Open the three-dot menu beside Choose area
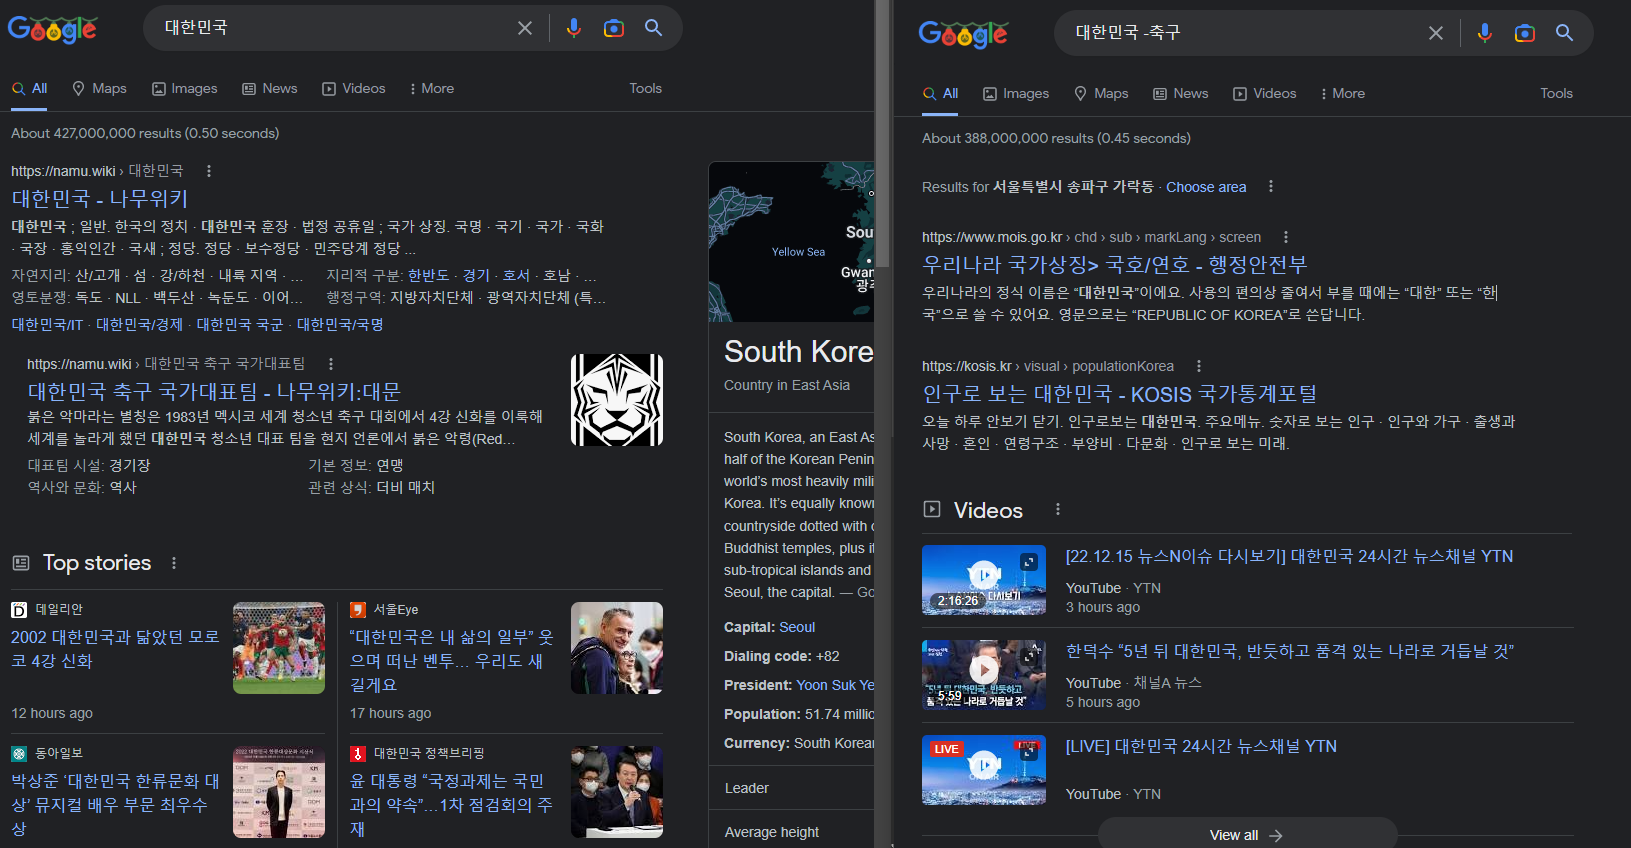Viewport: 1631px width, 848px height. click(1270, 187)
